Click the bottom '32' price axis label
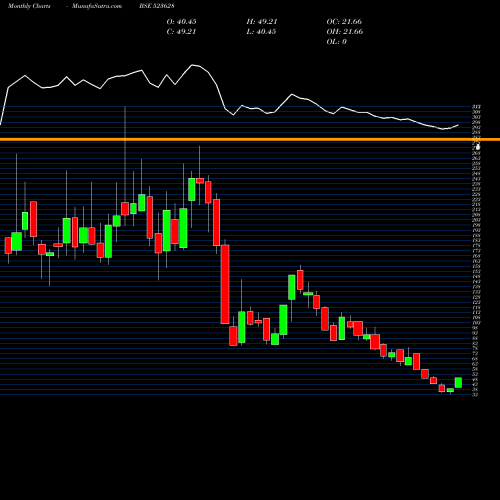Screen dimensions: 500x500 coord(475,395)
